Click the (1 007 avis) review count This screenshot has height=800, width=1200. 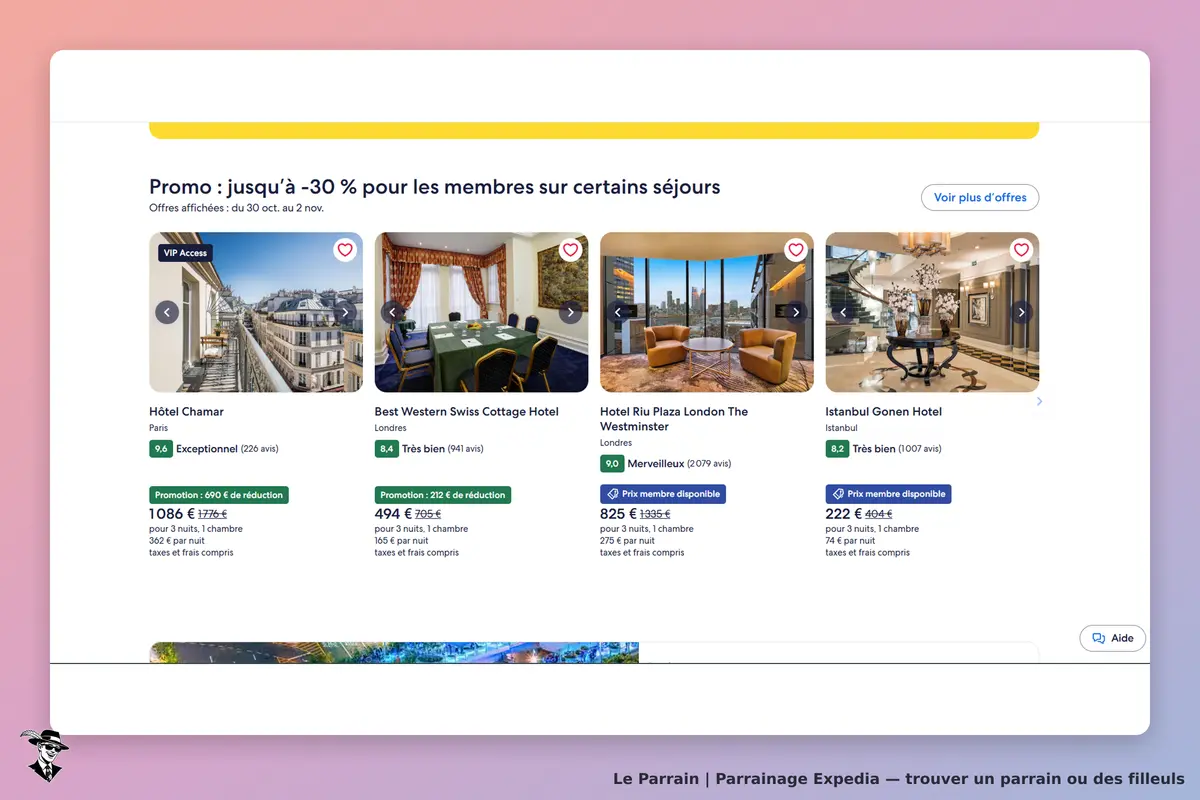click(x=920, y=449)
